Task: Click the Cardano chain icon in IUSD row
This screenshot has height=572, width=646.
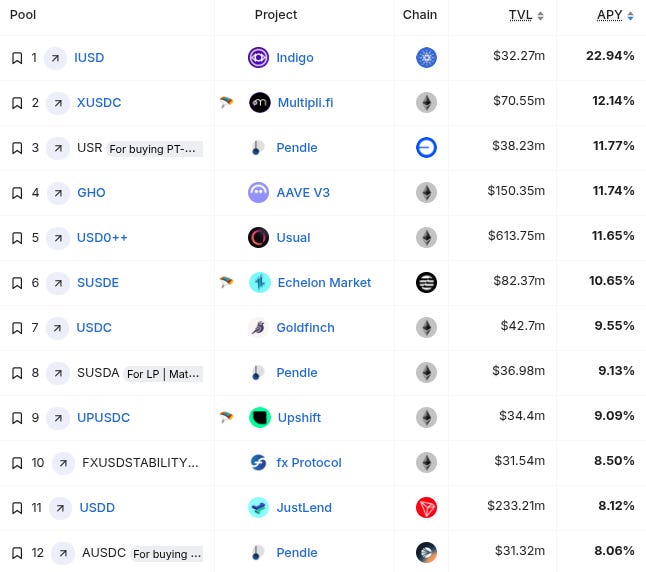Action: (x=426, y=58)
